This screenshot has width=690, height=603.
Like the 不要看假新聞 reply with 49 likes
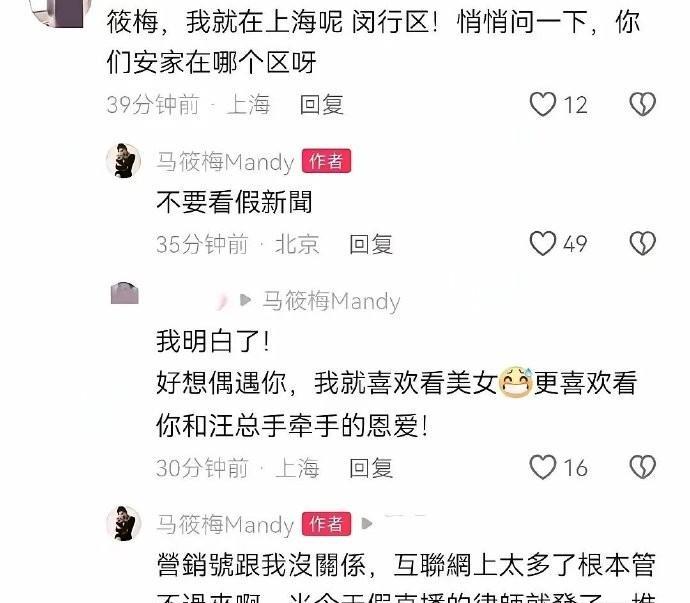coord(543,243)
